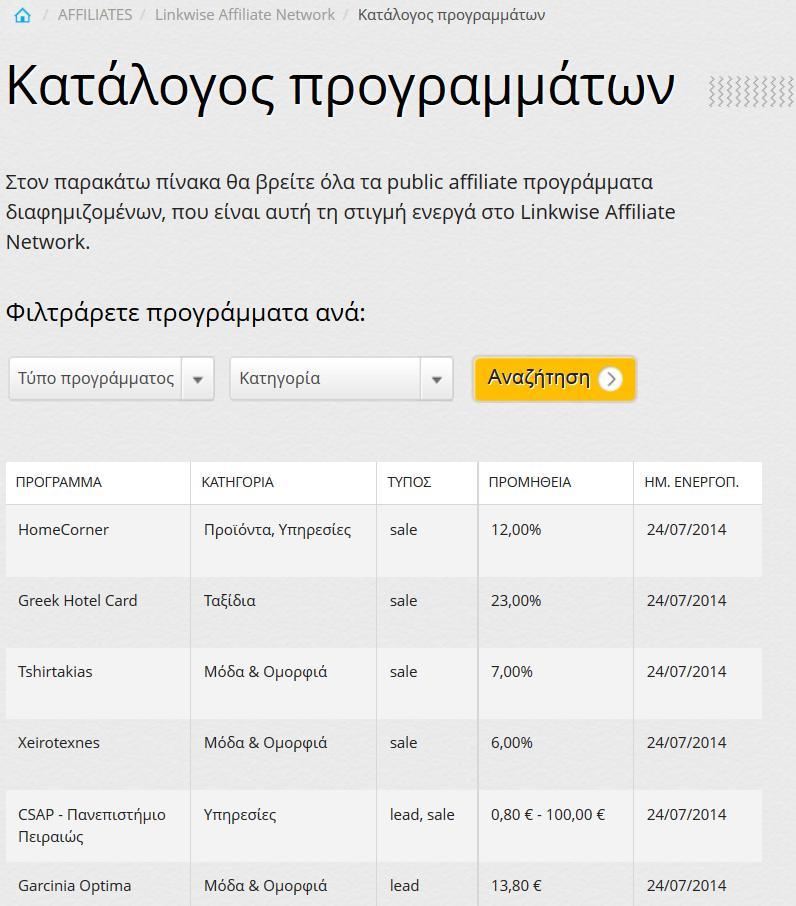Open AFFILIATES breadcrumb link
Viewport: 796px width, 906px height.
[x=95, y=15]
